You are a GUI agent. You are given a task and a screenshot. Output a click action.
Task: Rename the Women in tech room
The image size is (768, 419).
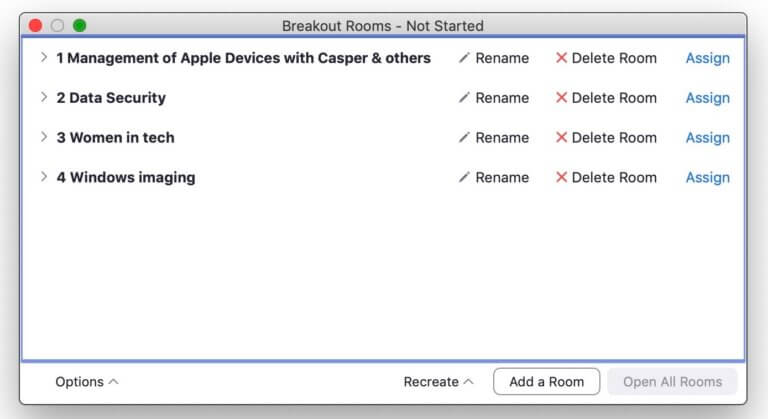click(x=494, y=137)
